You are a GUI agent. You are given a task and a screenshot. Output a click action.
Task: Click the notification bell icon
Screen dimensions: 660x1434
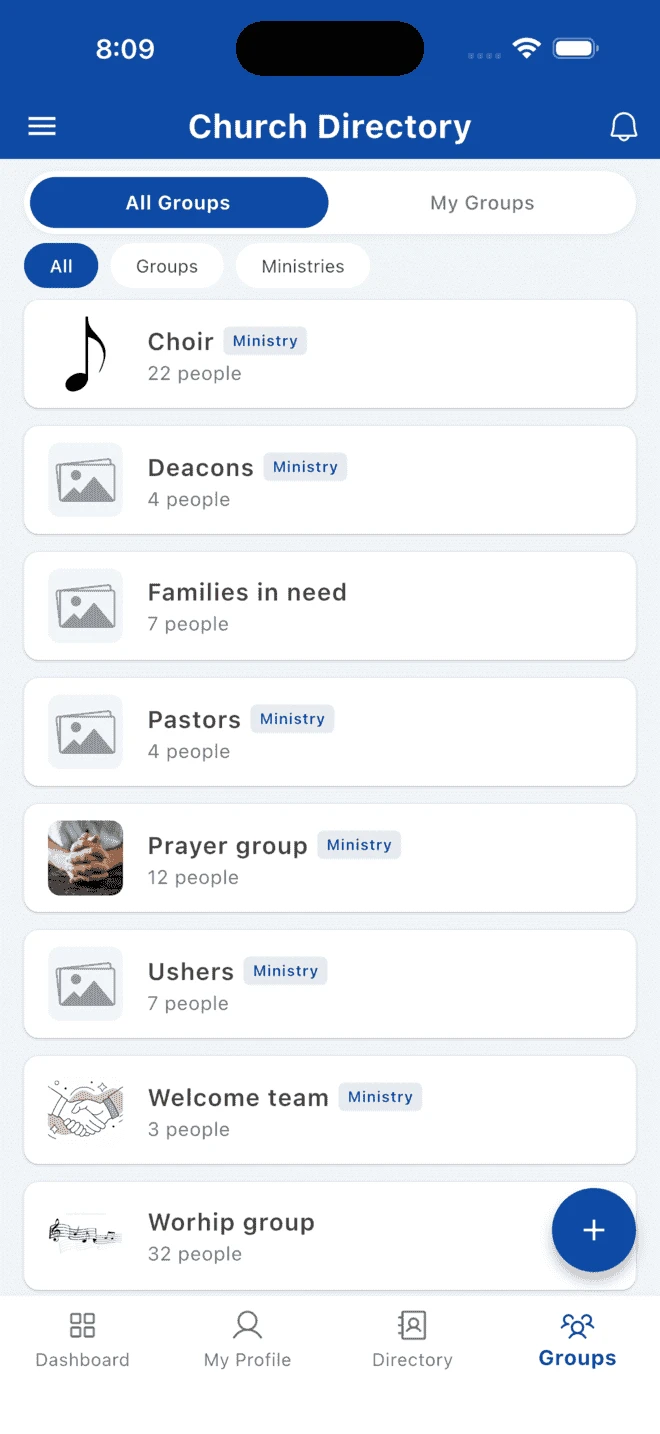(x=624, y=126)
